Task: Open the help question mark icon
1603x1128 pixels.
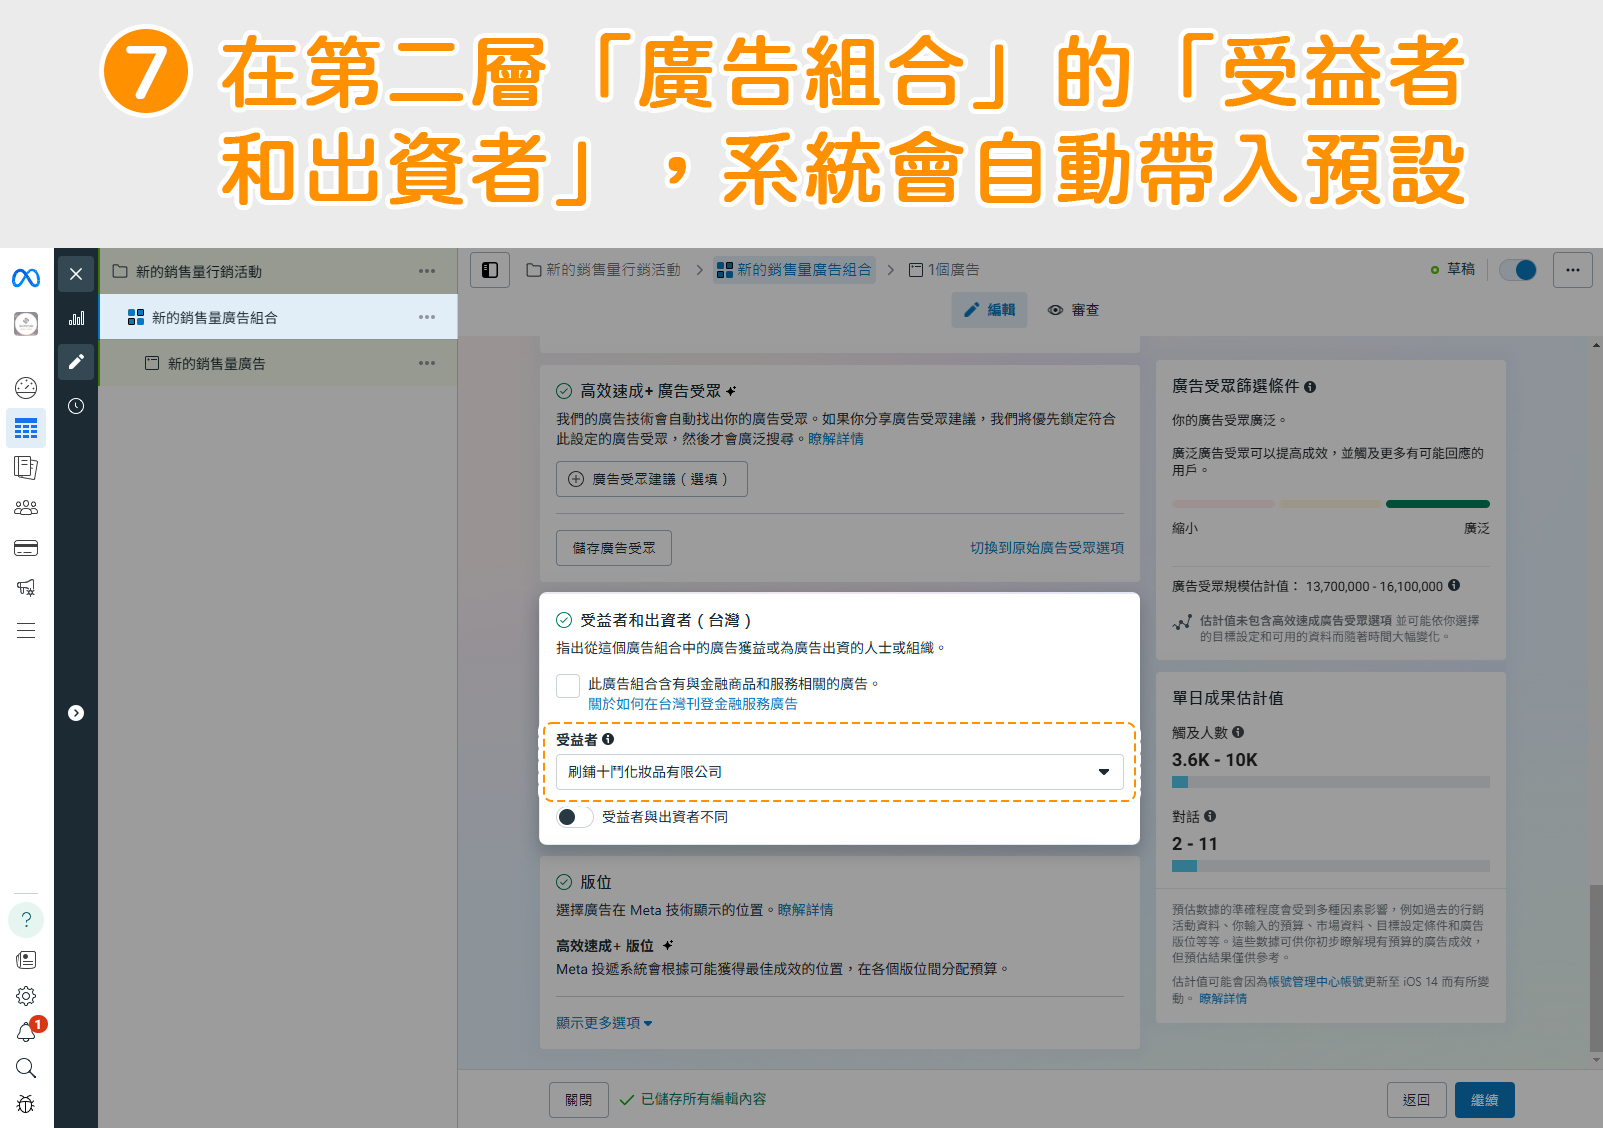Action: 26,920
